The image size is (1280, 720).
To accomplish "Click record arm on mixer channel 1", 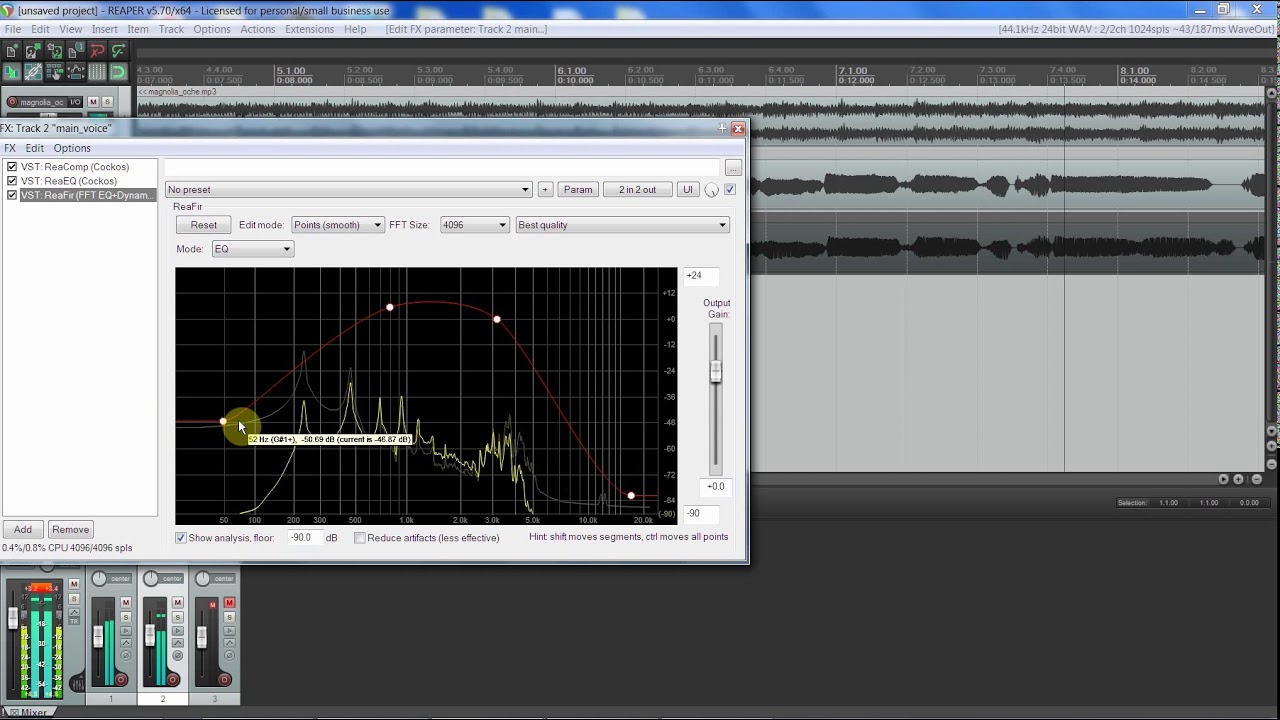I will pos(121,679).
